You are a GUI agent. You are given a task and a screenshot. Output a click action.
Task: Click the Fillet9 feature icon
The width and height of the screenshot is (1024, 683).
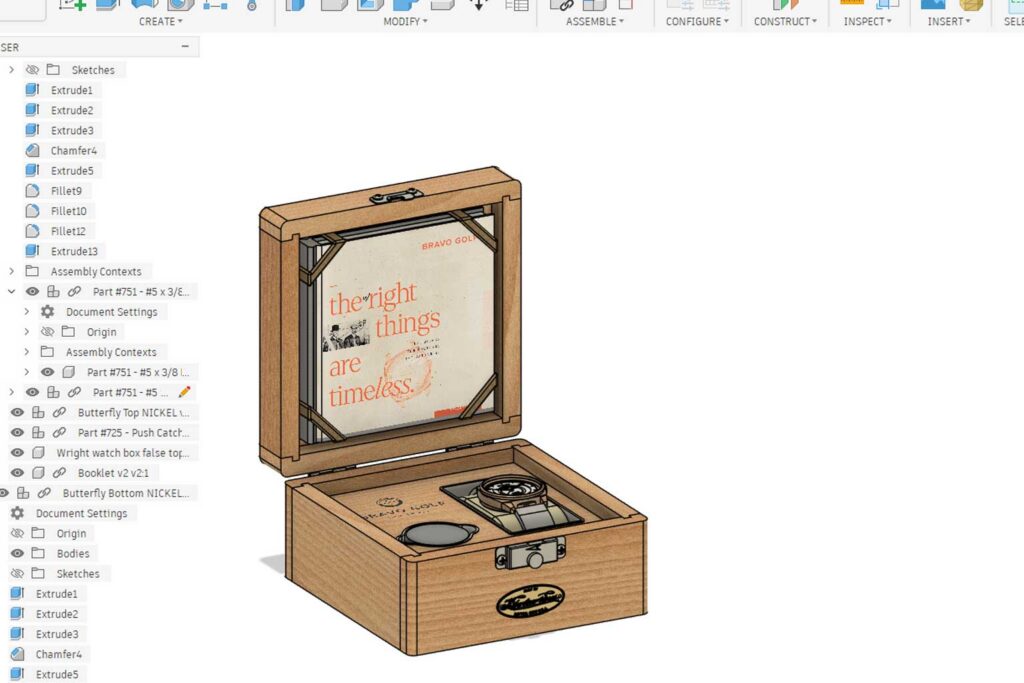[x=32, y=190]
